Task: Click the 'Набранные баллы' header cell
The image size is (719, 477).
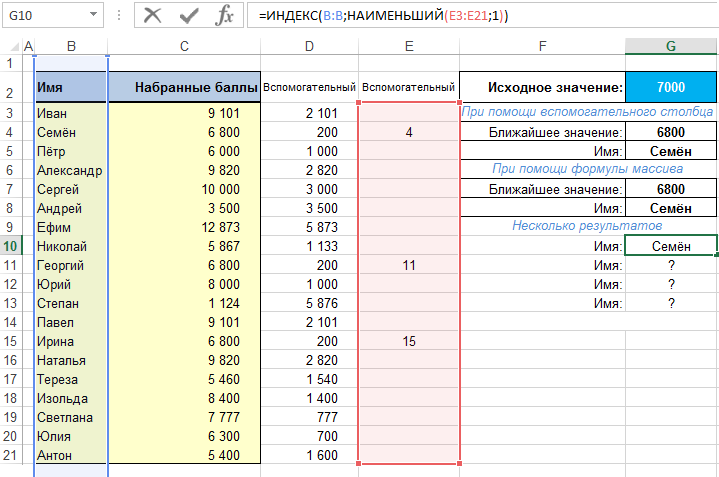Action: pos(184,87)
